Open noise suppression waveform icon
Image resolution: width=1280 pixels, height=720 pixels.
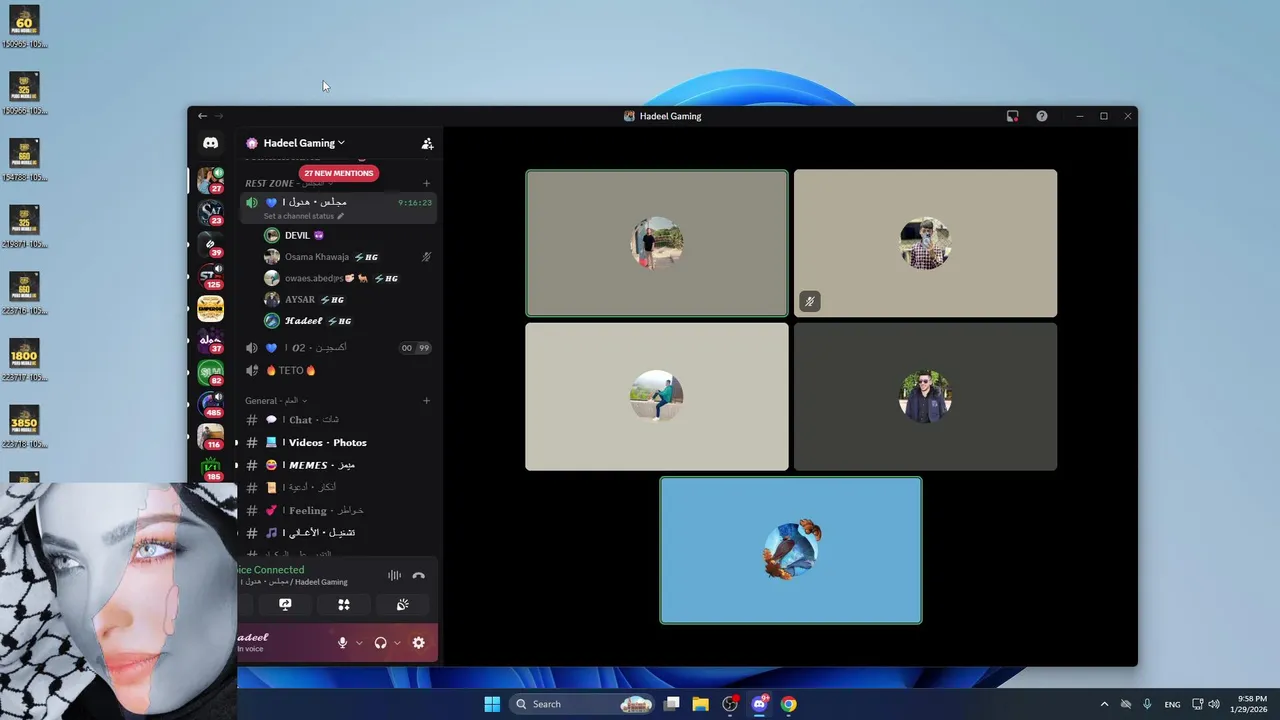point(394,575)
